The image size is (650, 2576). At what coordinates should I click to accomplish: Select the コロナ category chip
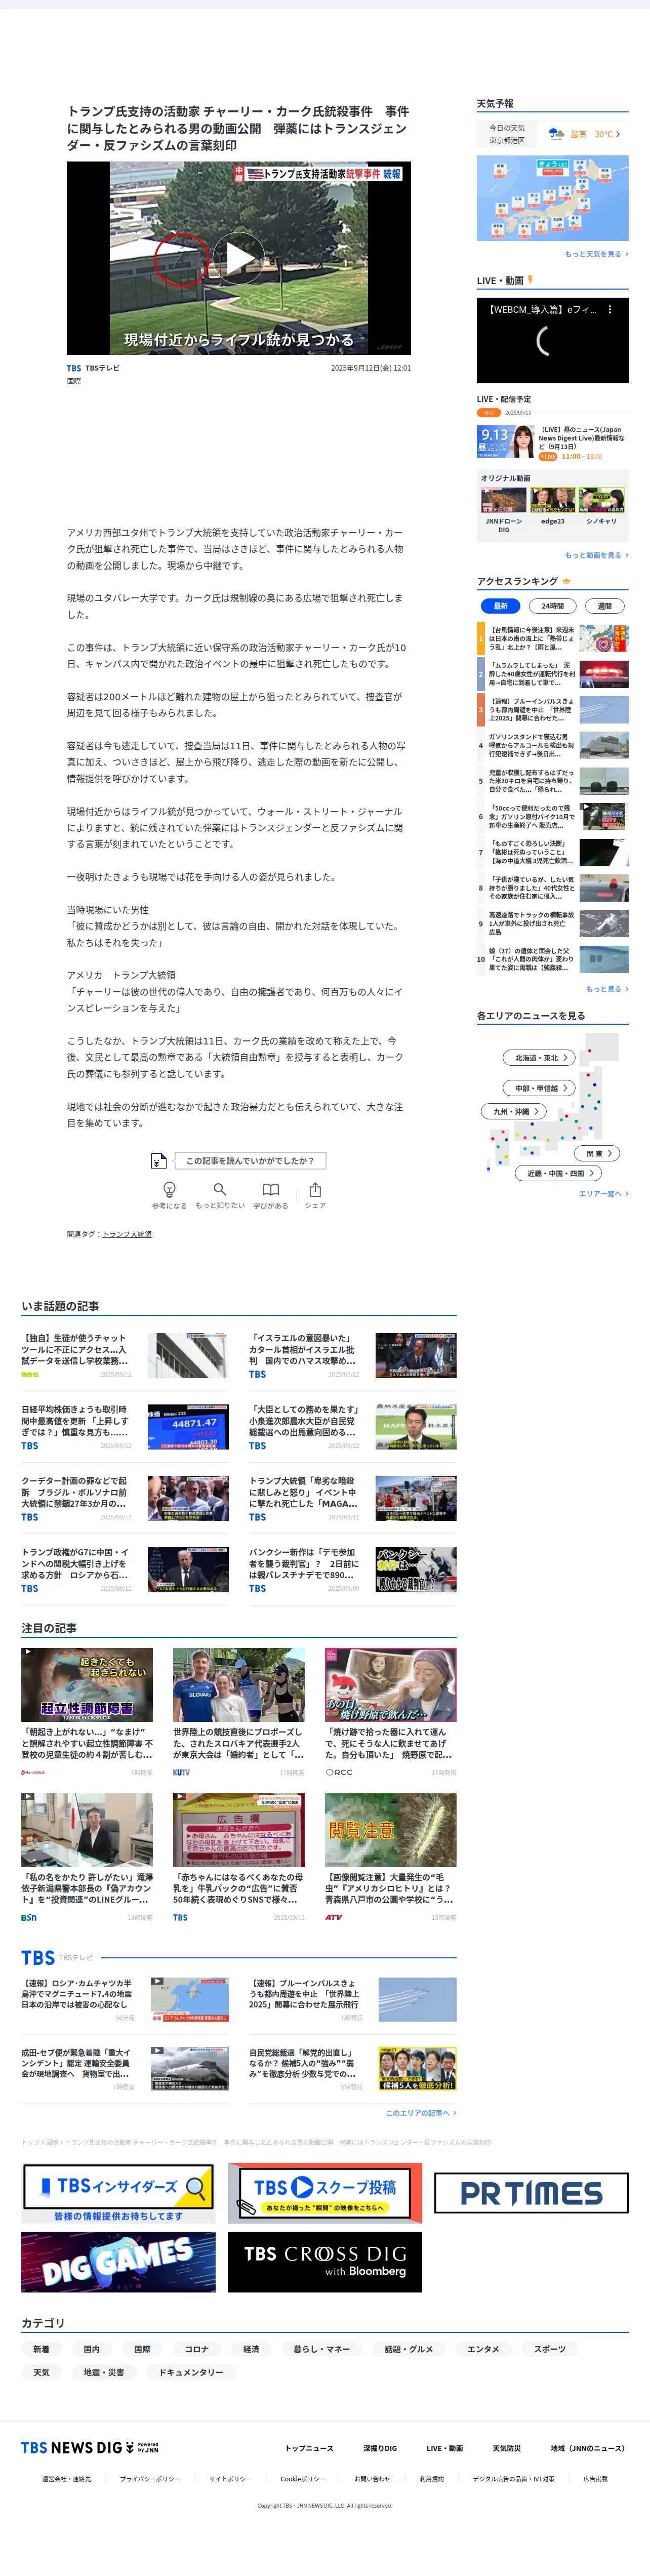[x=197, y=2349]
